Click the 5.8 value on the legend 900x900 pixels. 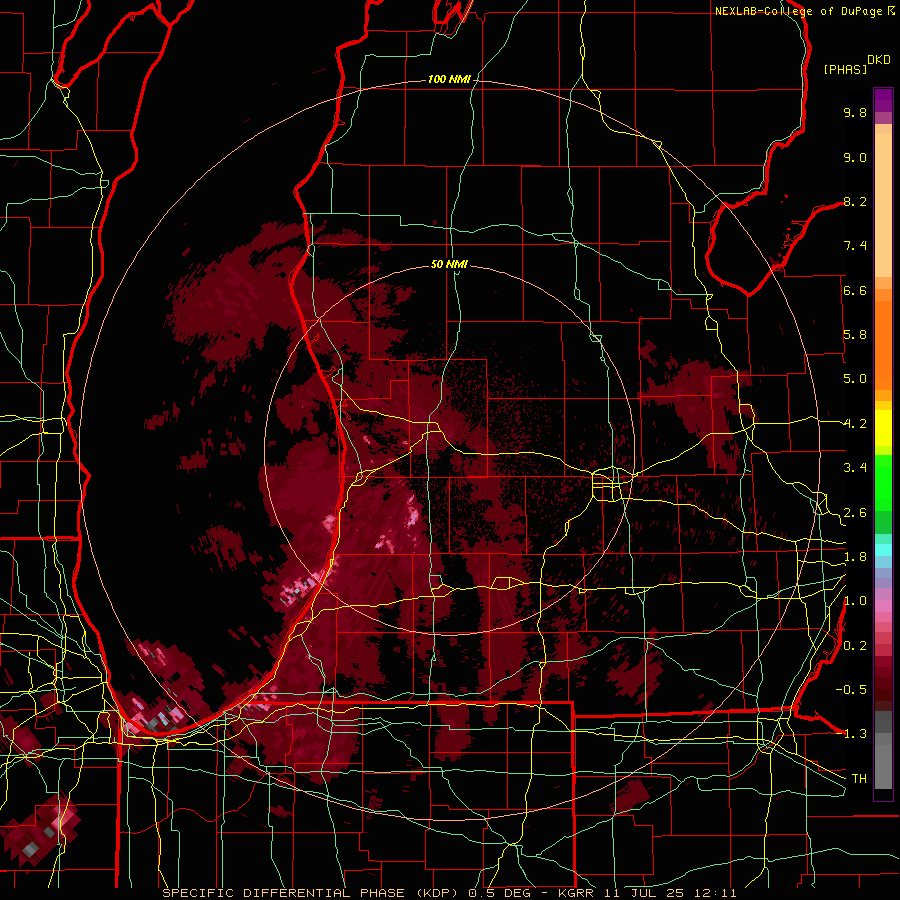[x=855, y=335]
